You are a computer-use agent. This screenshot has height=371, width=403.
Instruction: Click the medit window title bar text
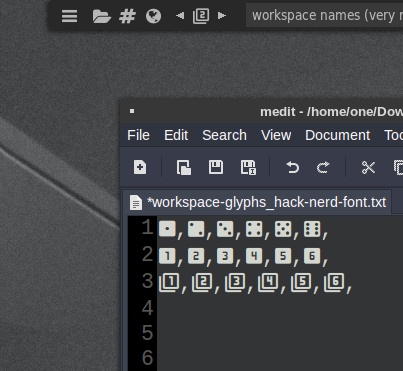(331, 112)
